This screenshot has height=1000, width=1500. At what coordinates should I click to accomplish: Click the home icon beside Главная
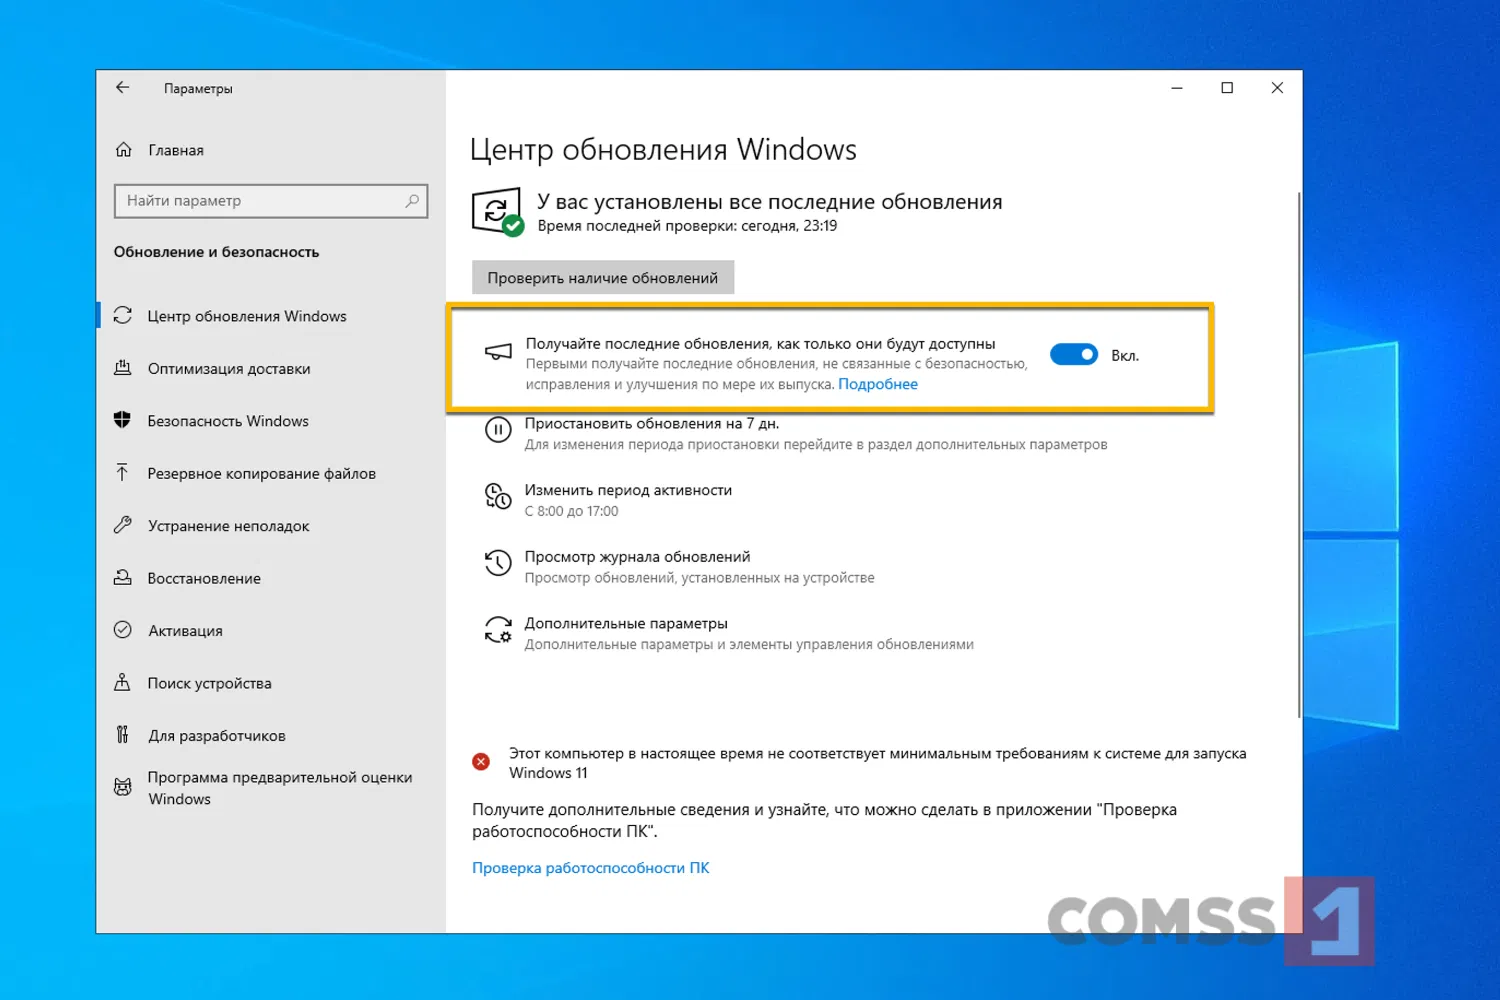(123, 150)
